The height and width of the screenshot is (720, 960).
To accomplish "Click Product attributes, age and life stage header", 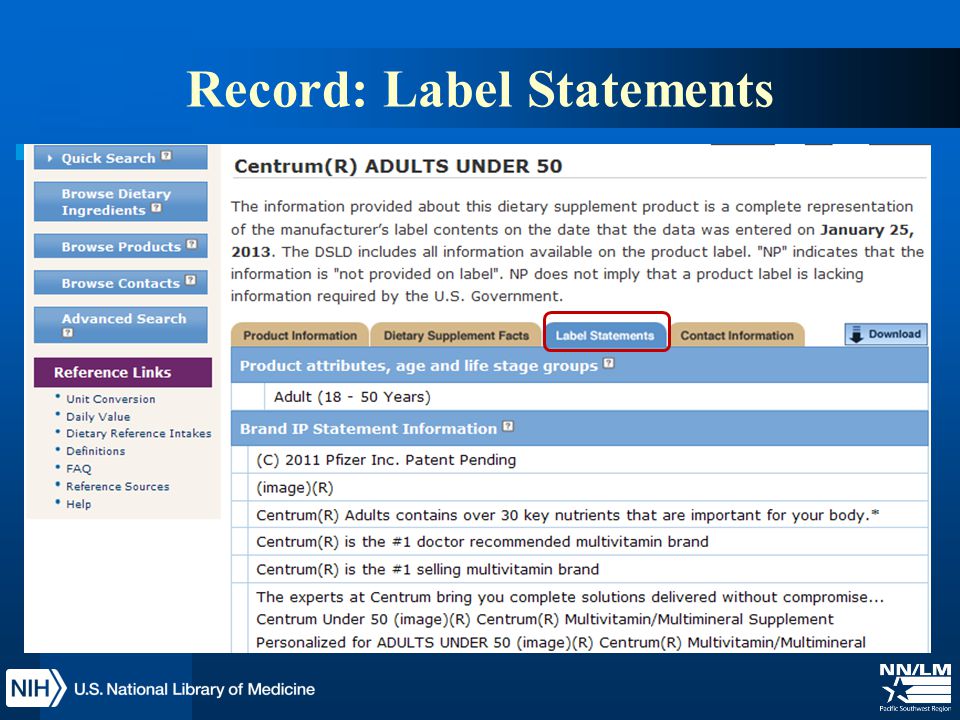I will (x=579, y=366).
